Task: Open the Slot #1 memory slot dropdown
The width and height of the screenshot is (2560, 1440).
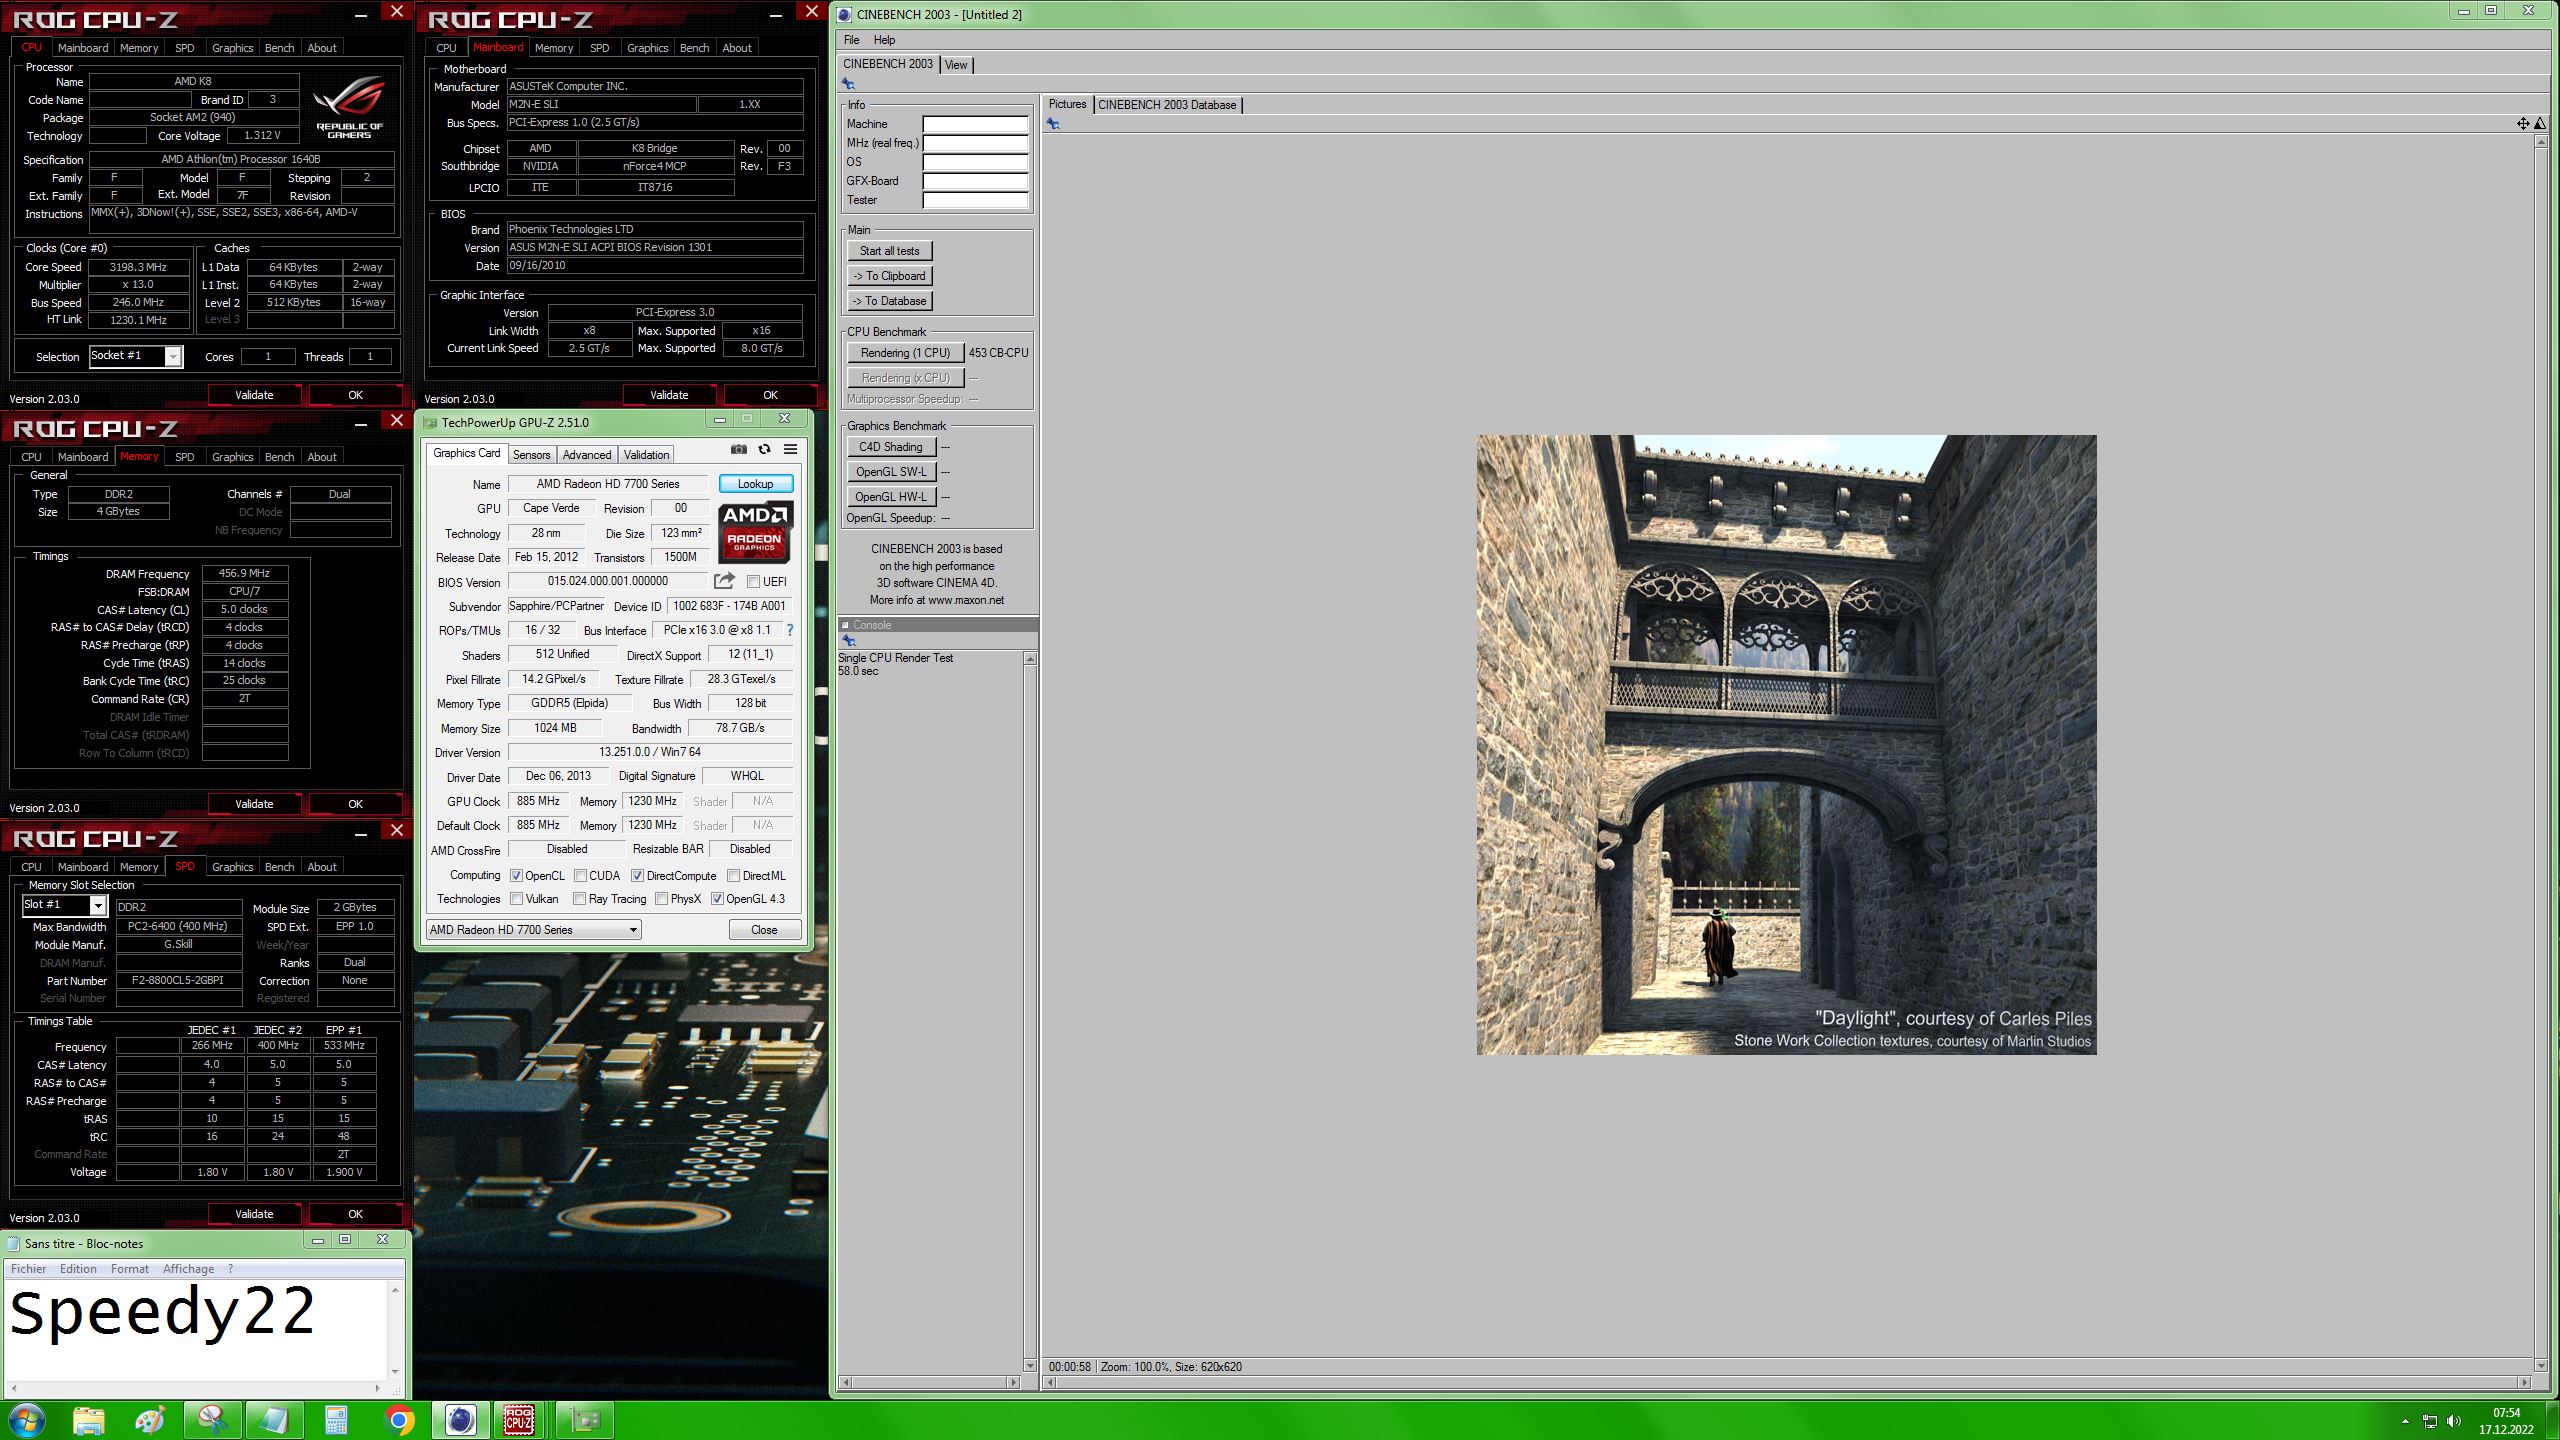Action: [x=64, y=905]
